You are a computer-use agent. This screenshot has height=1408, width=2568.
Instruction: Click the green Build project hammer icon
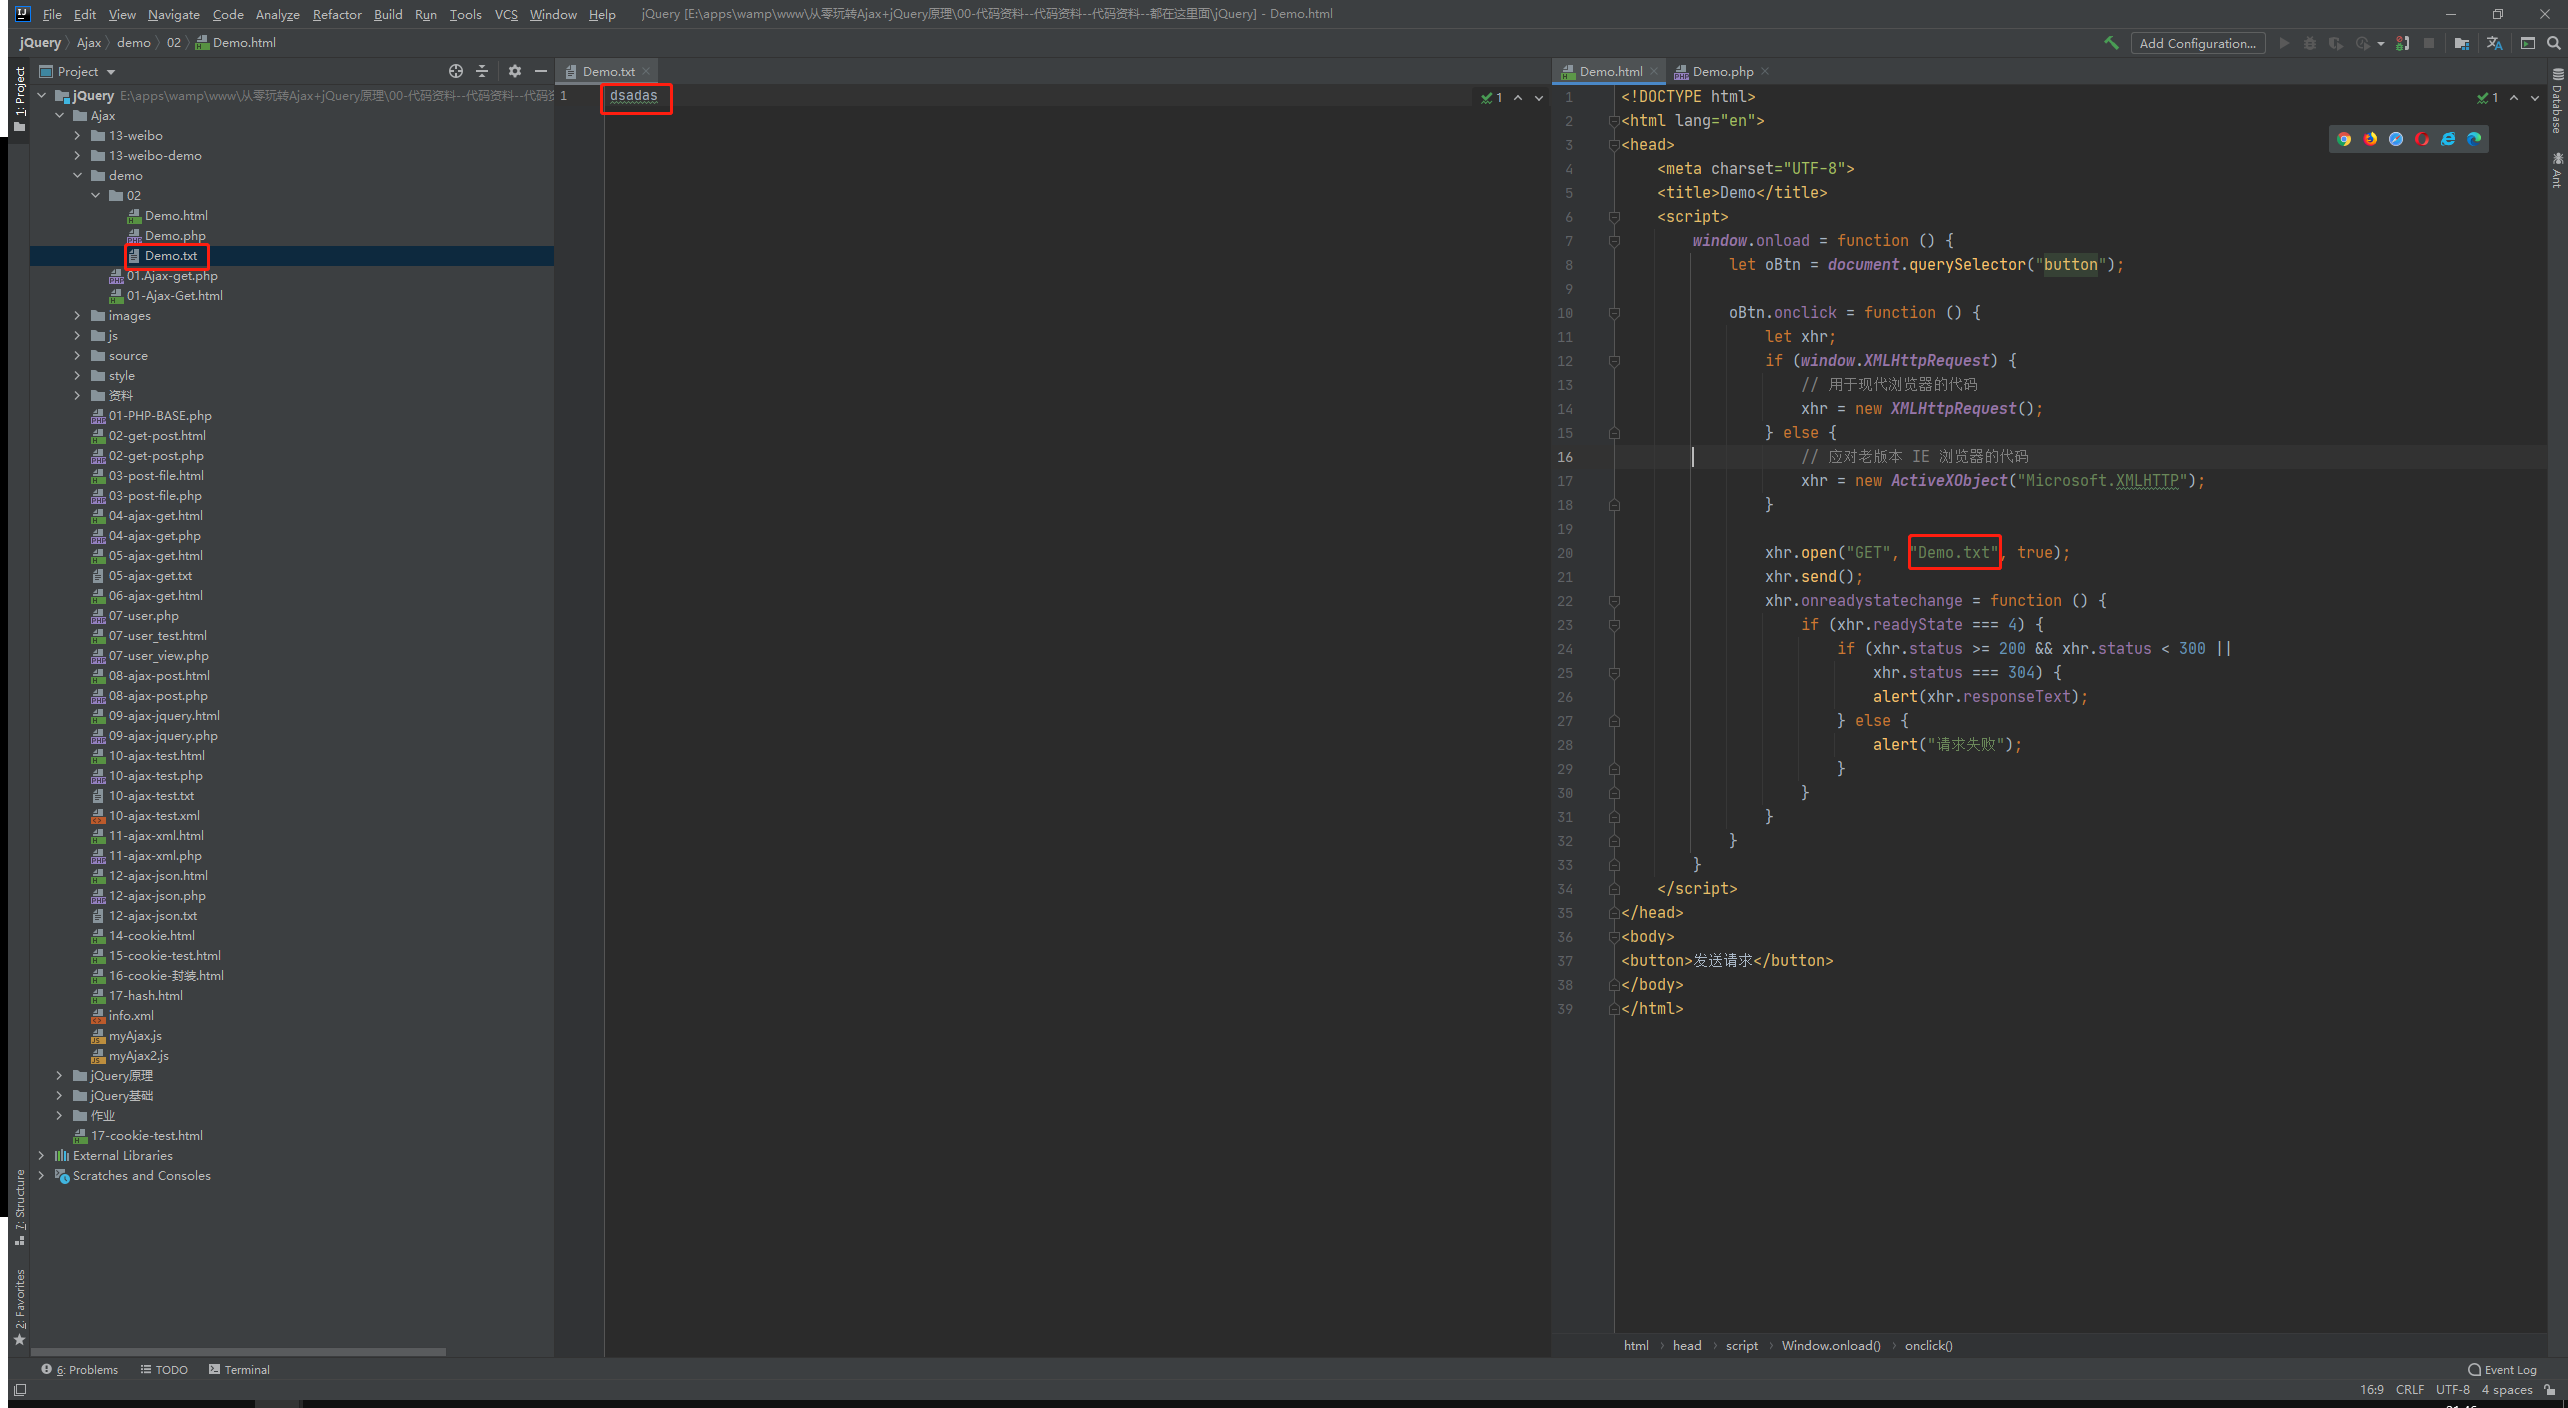pyautogui.click(x=2111, y=43)
